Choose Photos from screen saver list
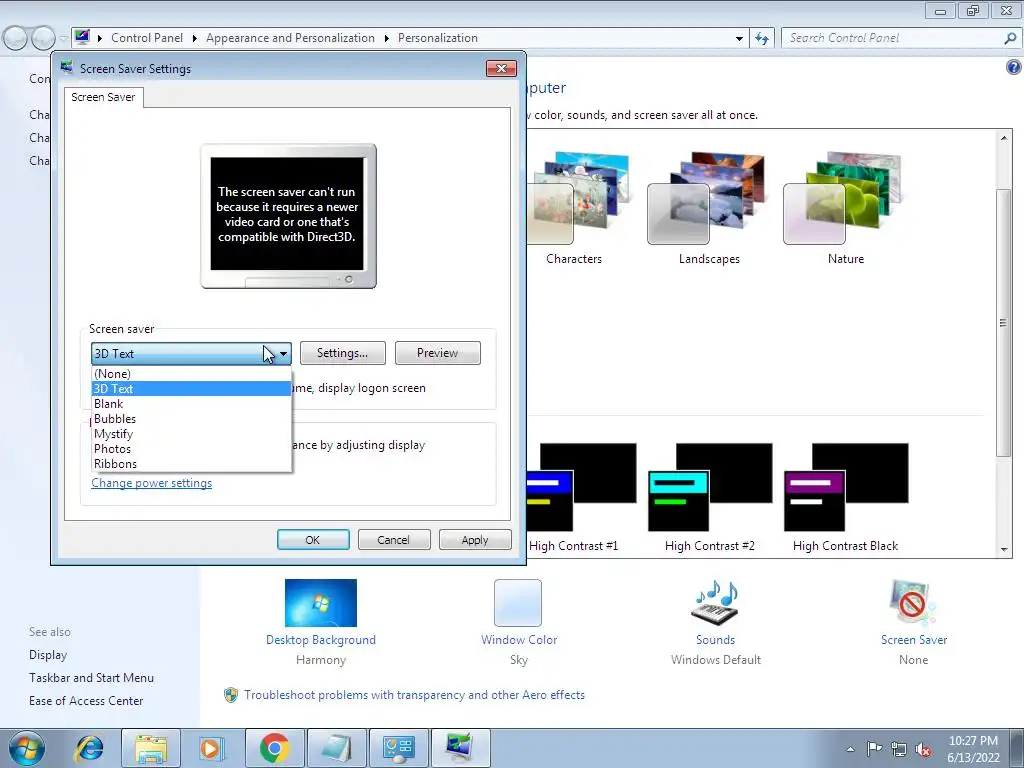The width and height of the screenshot is (1024, 768). 191,449
